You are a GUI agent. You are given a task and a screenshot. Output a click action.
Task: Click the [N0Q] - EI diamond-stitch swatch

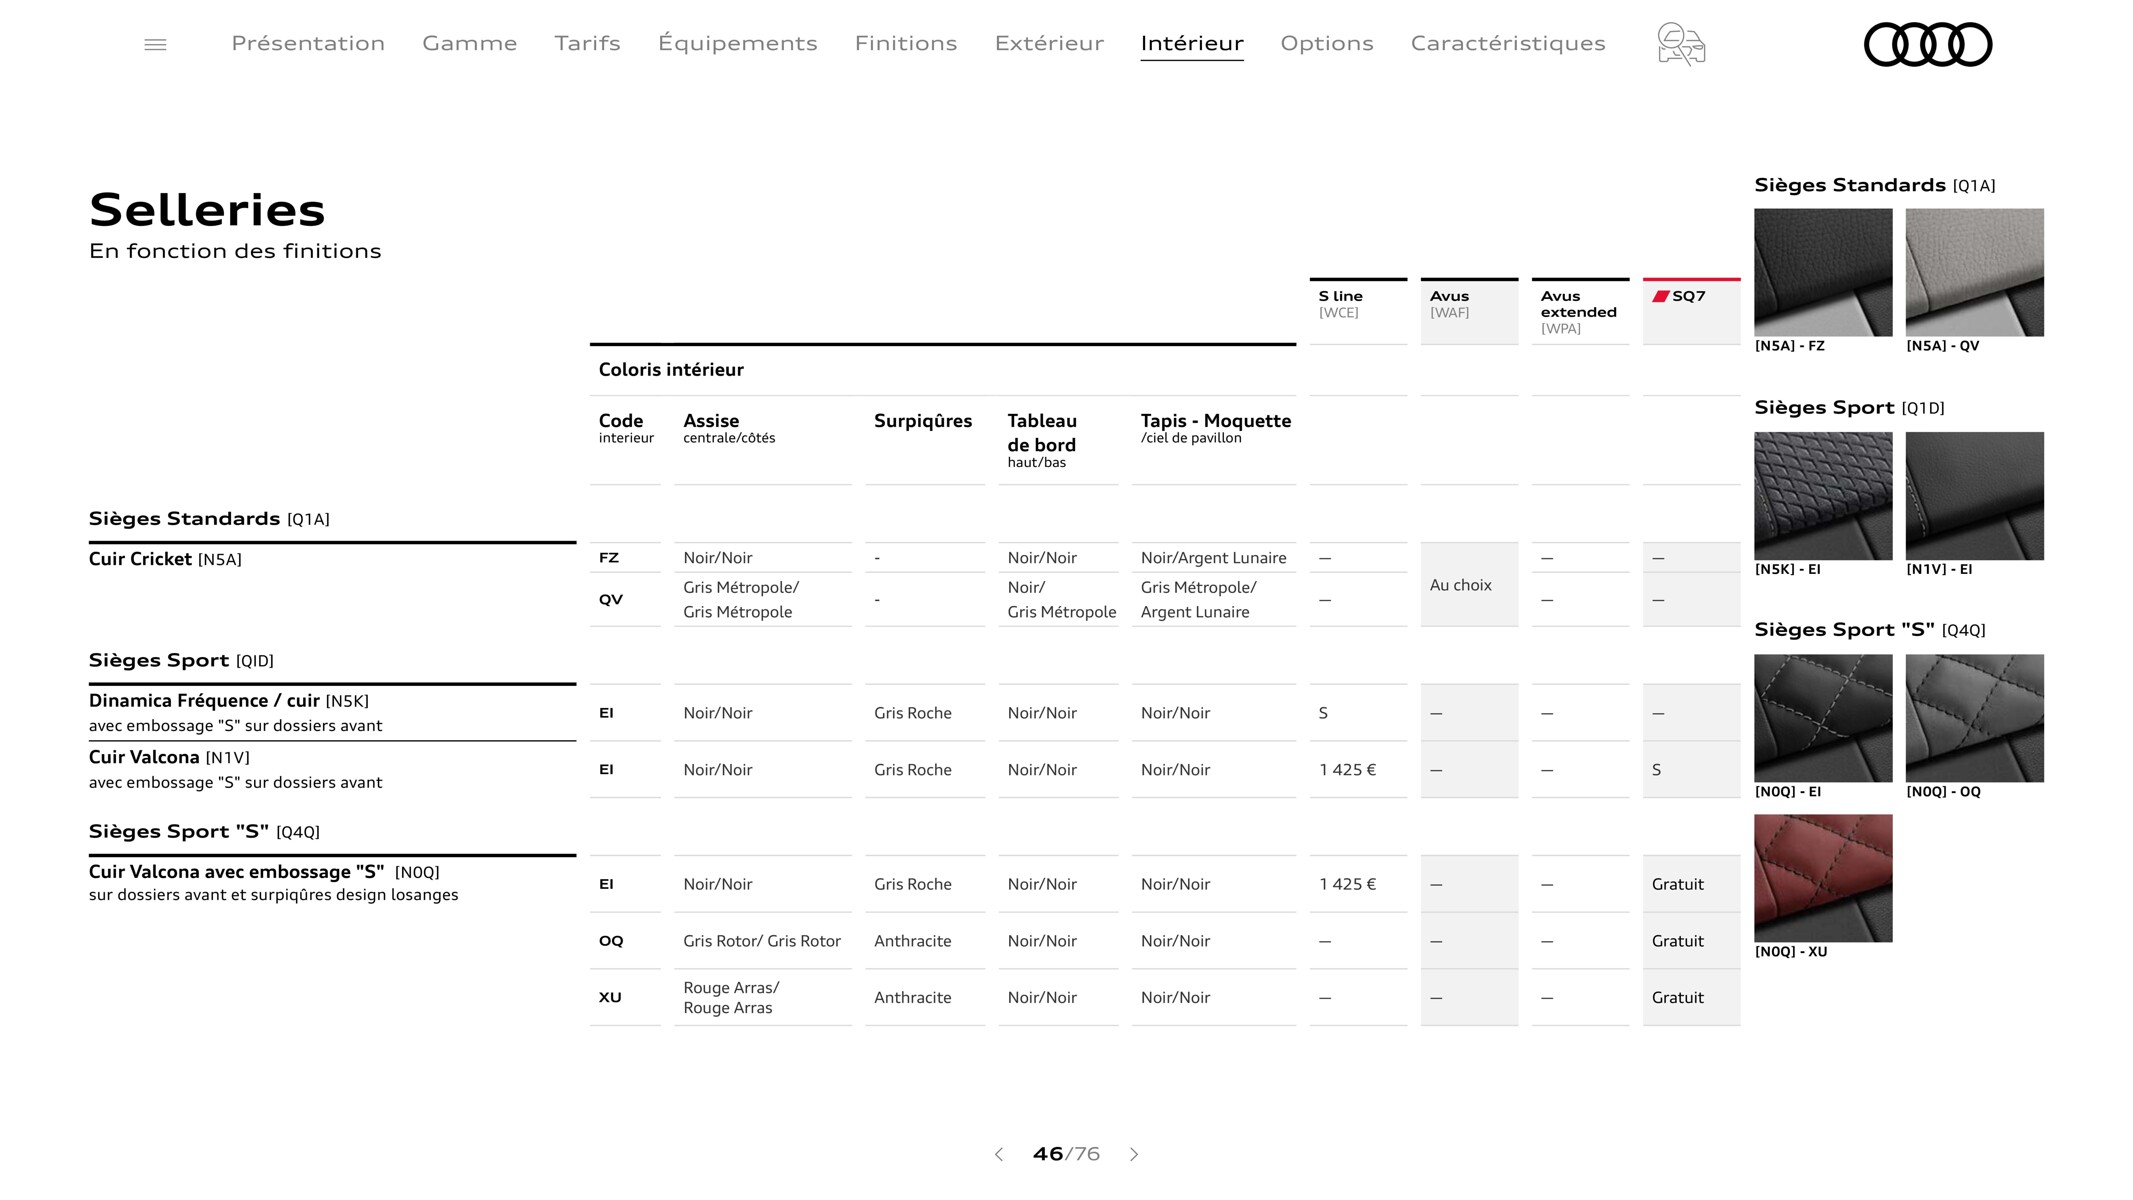point(1823,718)
